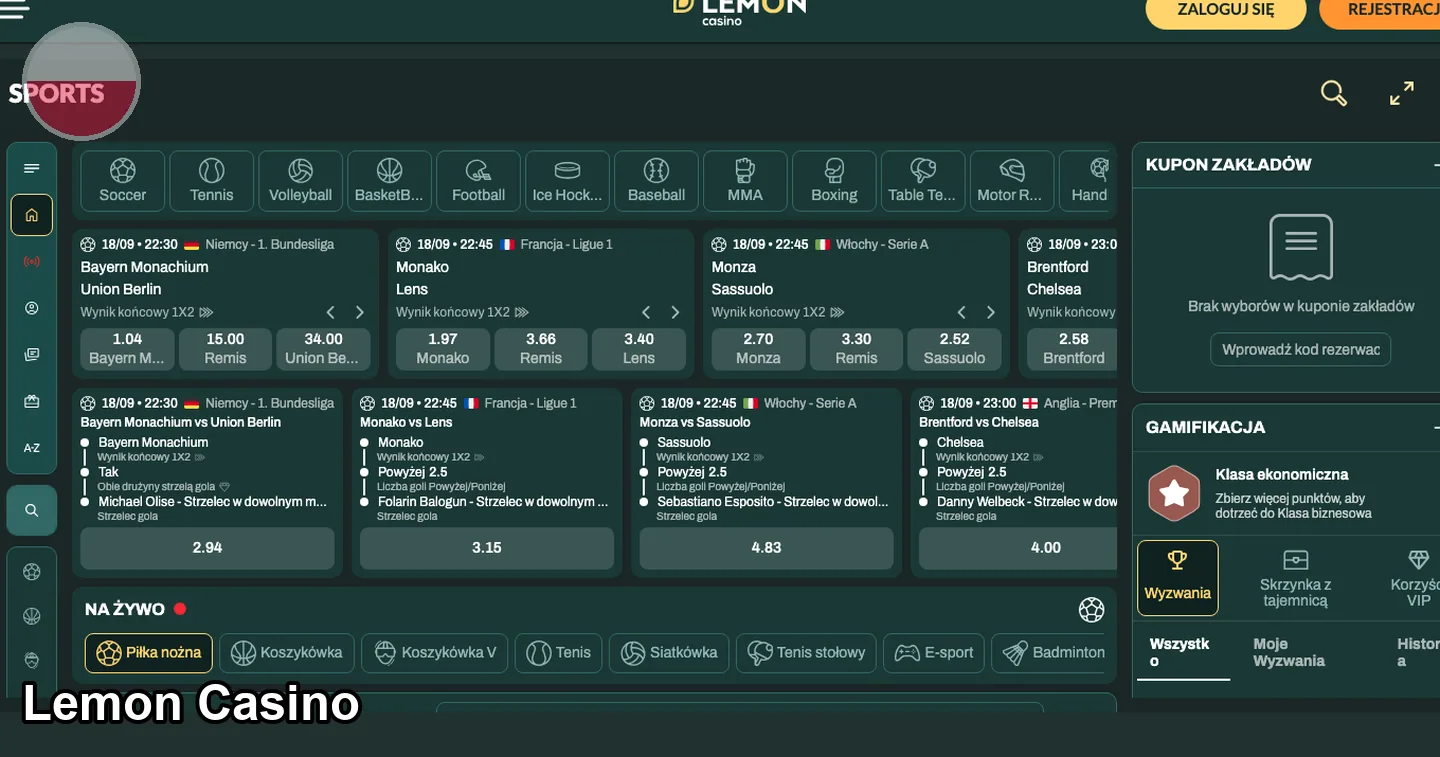The height and width of the screenshot is (757, 1440).
Task: Select the Boxing sport tile
Action: click(x=835, y=181)
